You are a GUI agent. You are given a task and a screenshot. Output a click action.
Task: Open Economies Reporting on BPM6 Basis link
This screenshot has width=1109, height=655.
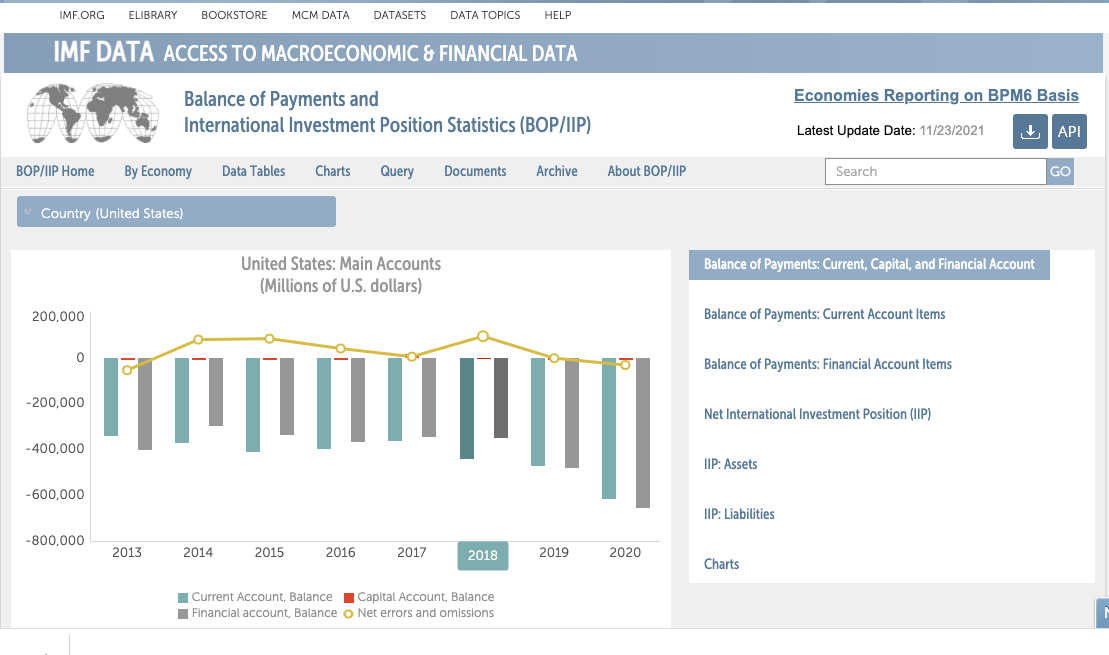936,95
